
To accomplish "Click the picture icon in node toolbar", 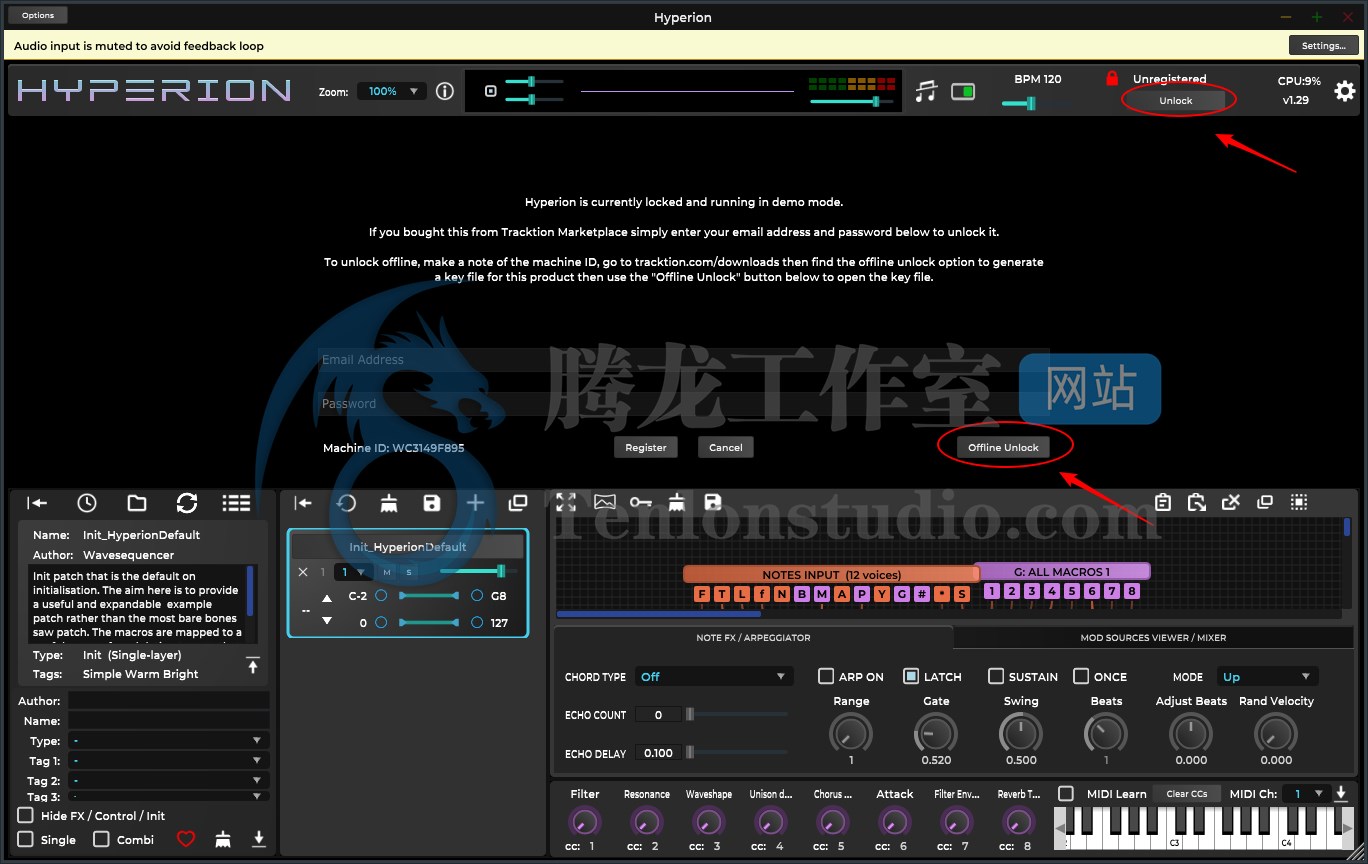I will 604,503.
